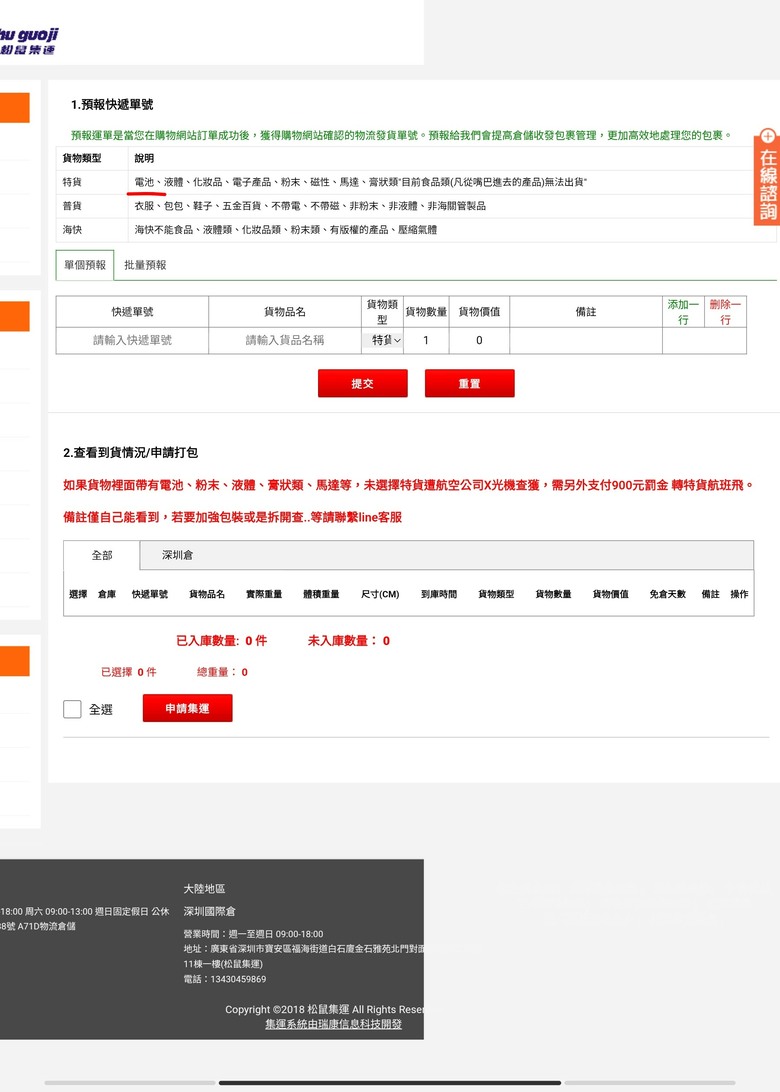Click the 尺寸(CM) column header
This screenshot has width=780, height=1092.
pyautogui.click(x=380, y=594)
